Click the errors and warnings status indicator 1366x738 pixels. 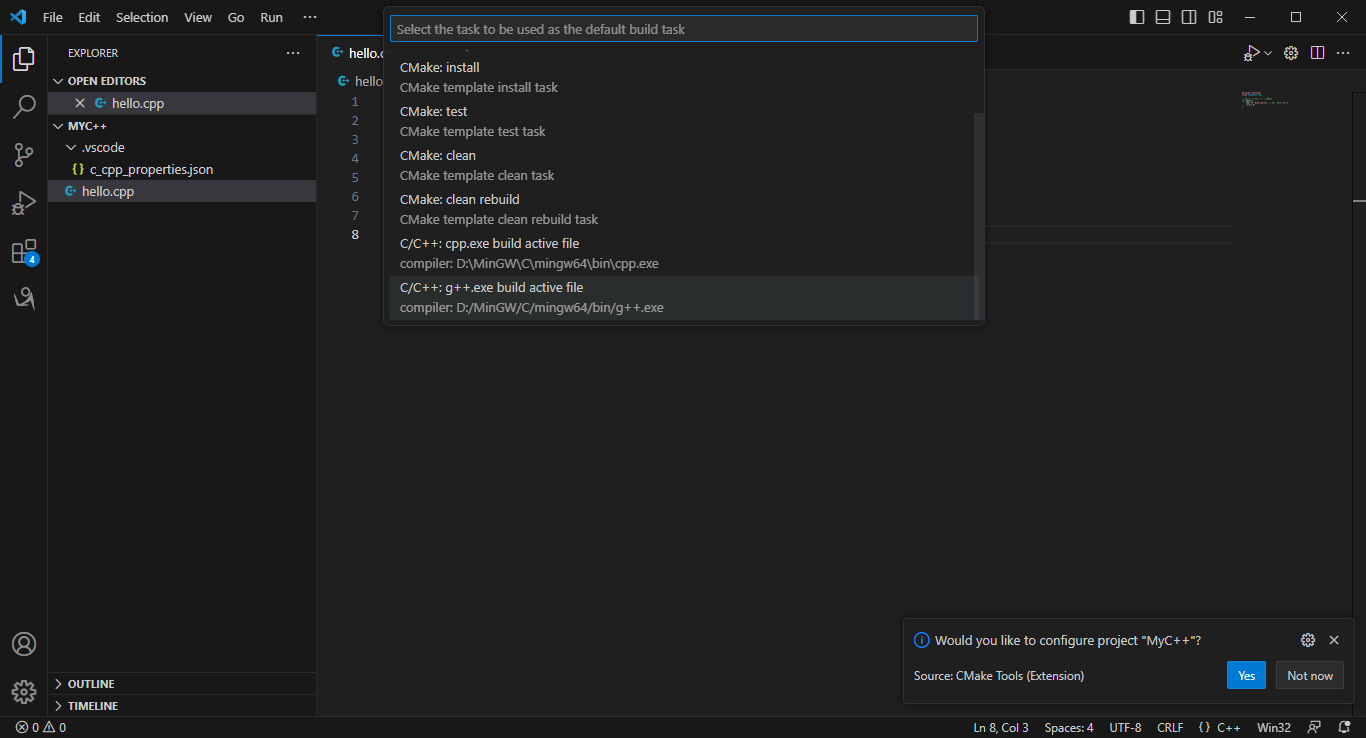[x=41, y=728]
